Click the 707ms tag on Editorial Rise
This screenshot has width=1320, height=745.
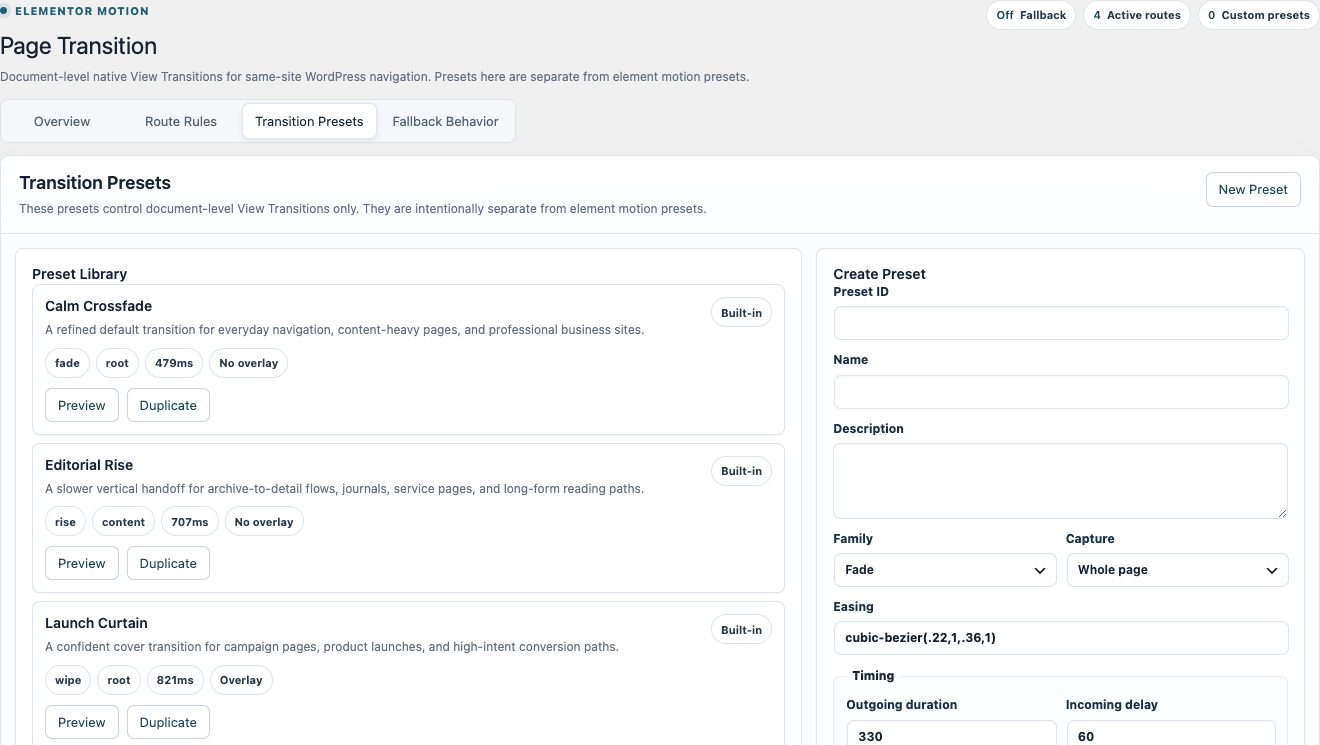pos(190,522)
